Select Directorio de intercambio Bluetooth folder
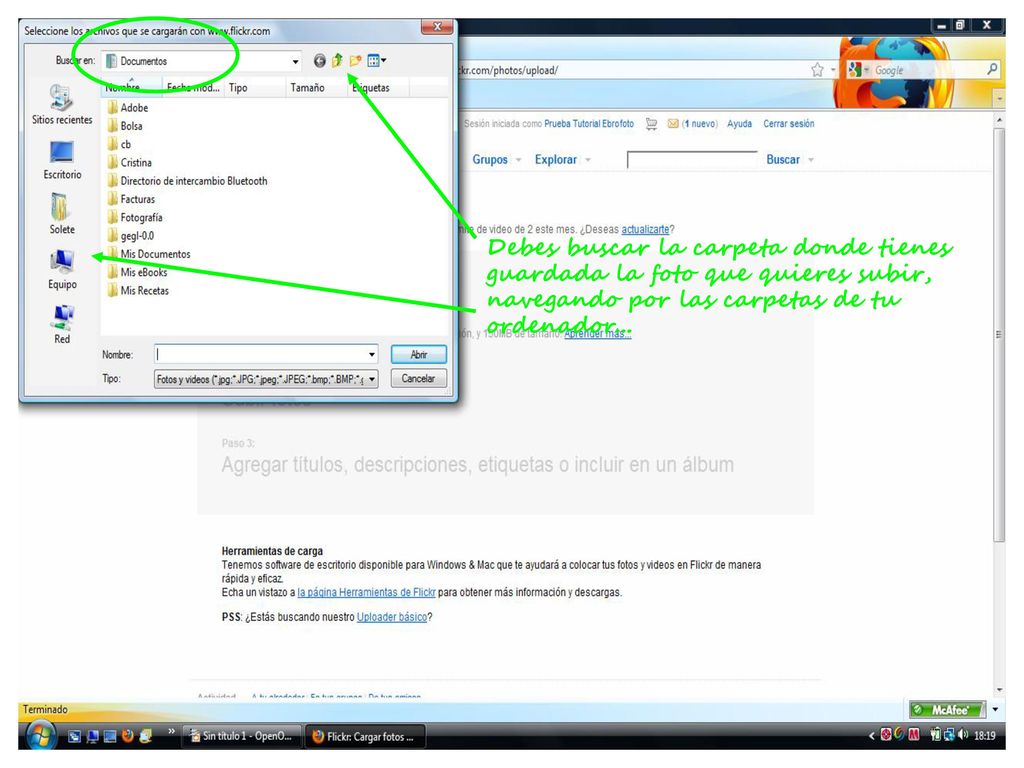The width and height of the screenshot is (1024, 768). click(187, 181)
